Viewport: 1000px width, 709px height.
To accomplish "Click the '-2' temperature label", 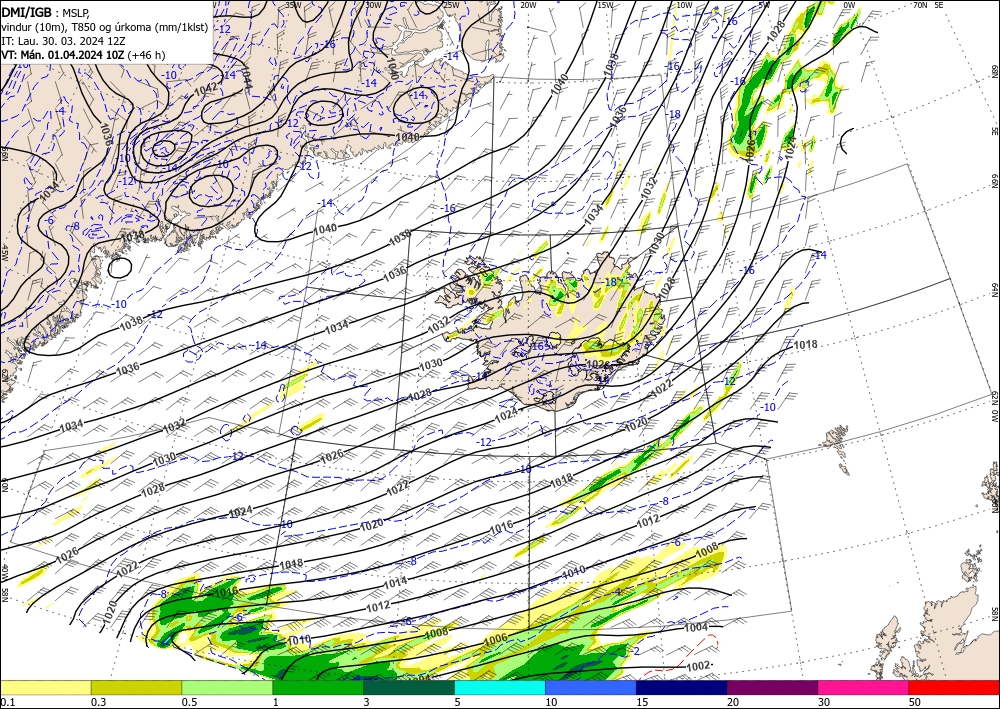I will tap(635, 651).
